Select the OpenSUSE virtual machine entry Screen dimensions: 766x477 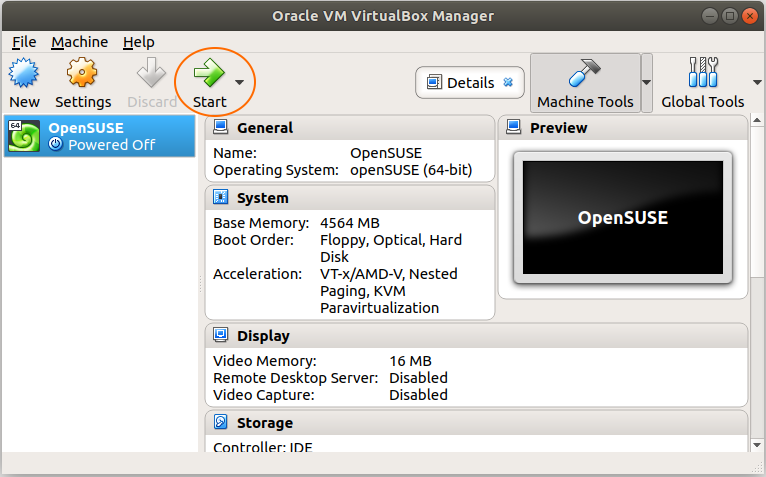click(99, 136)
